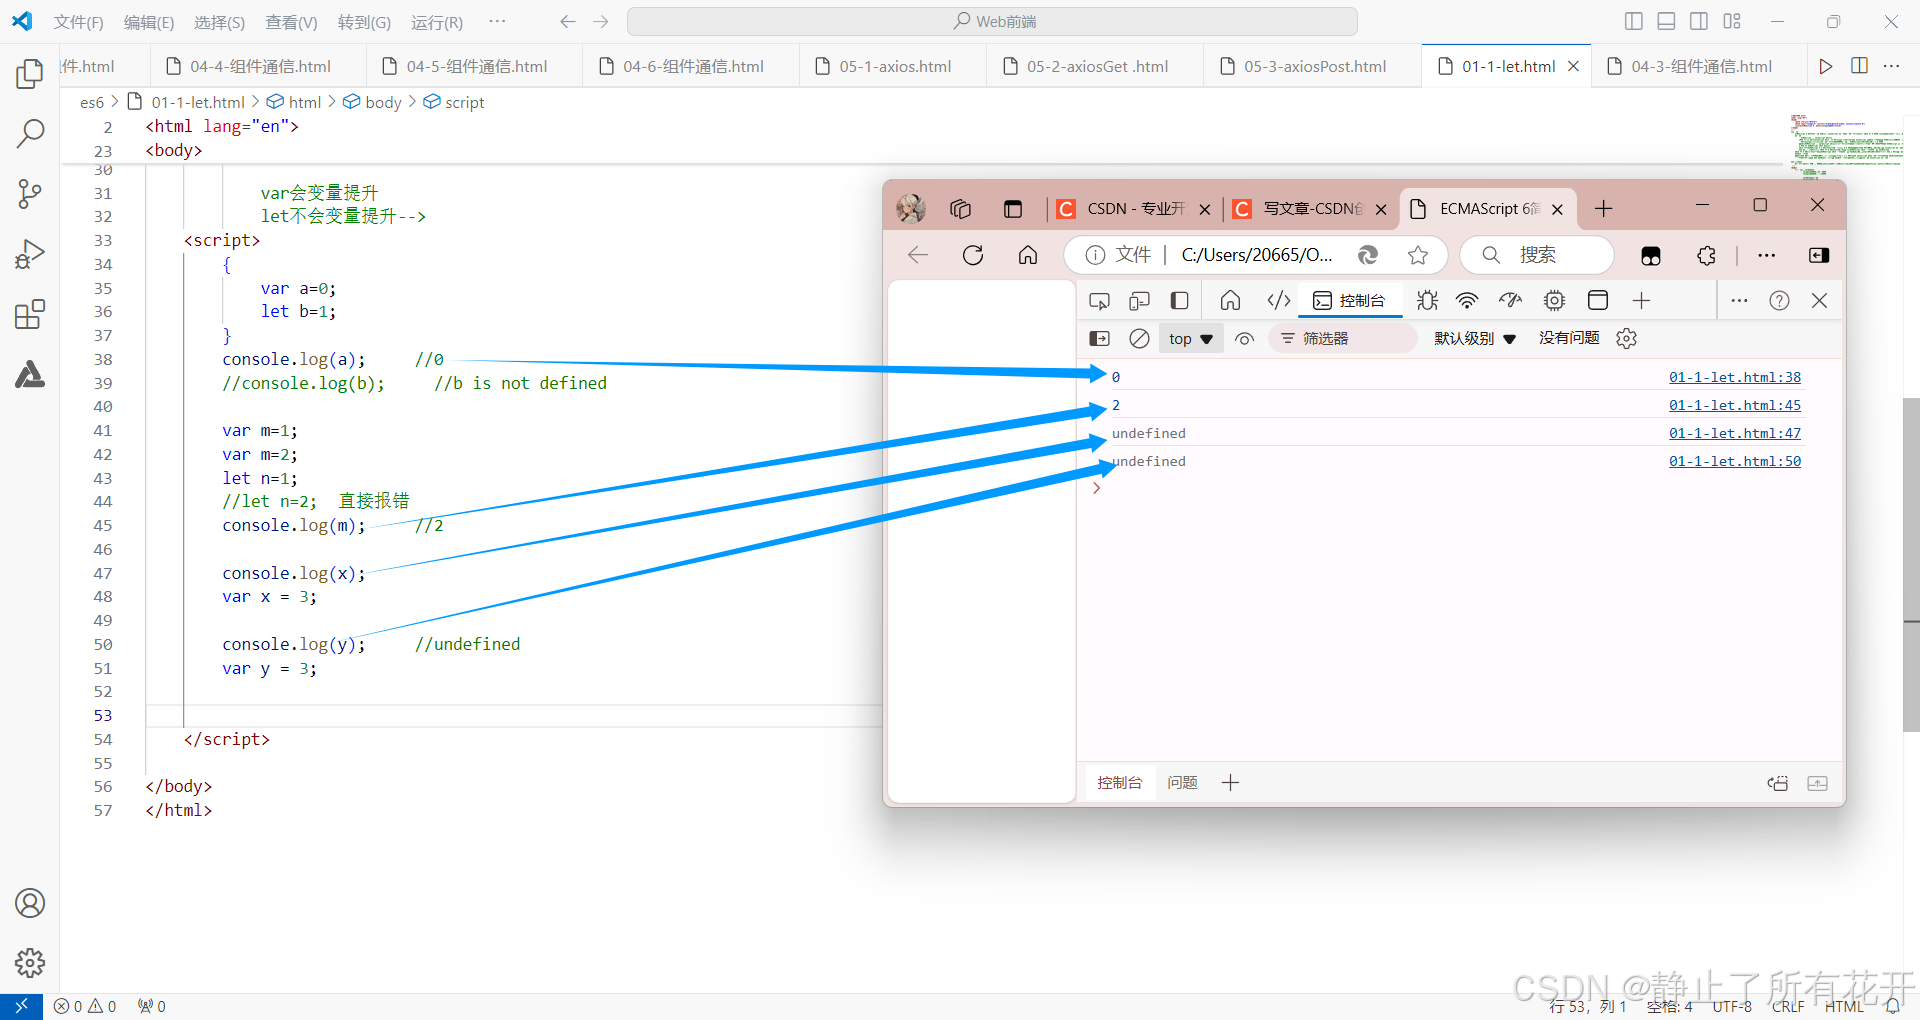Expand the script breadcrumb
The width and height of the screenshot is (1920, 1020).
tap(454, 102)
